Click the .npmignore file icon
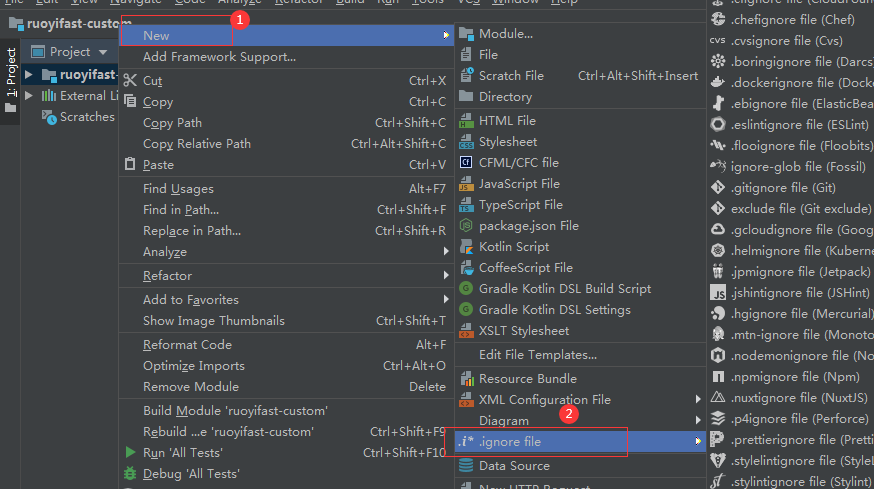874x489 pixels. (x=718, y=377)
